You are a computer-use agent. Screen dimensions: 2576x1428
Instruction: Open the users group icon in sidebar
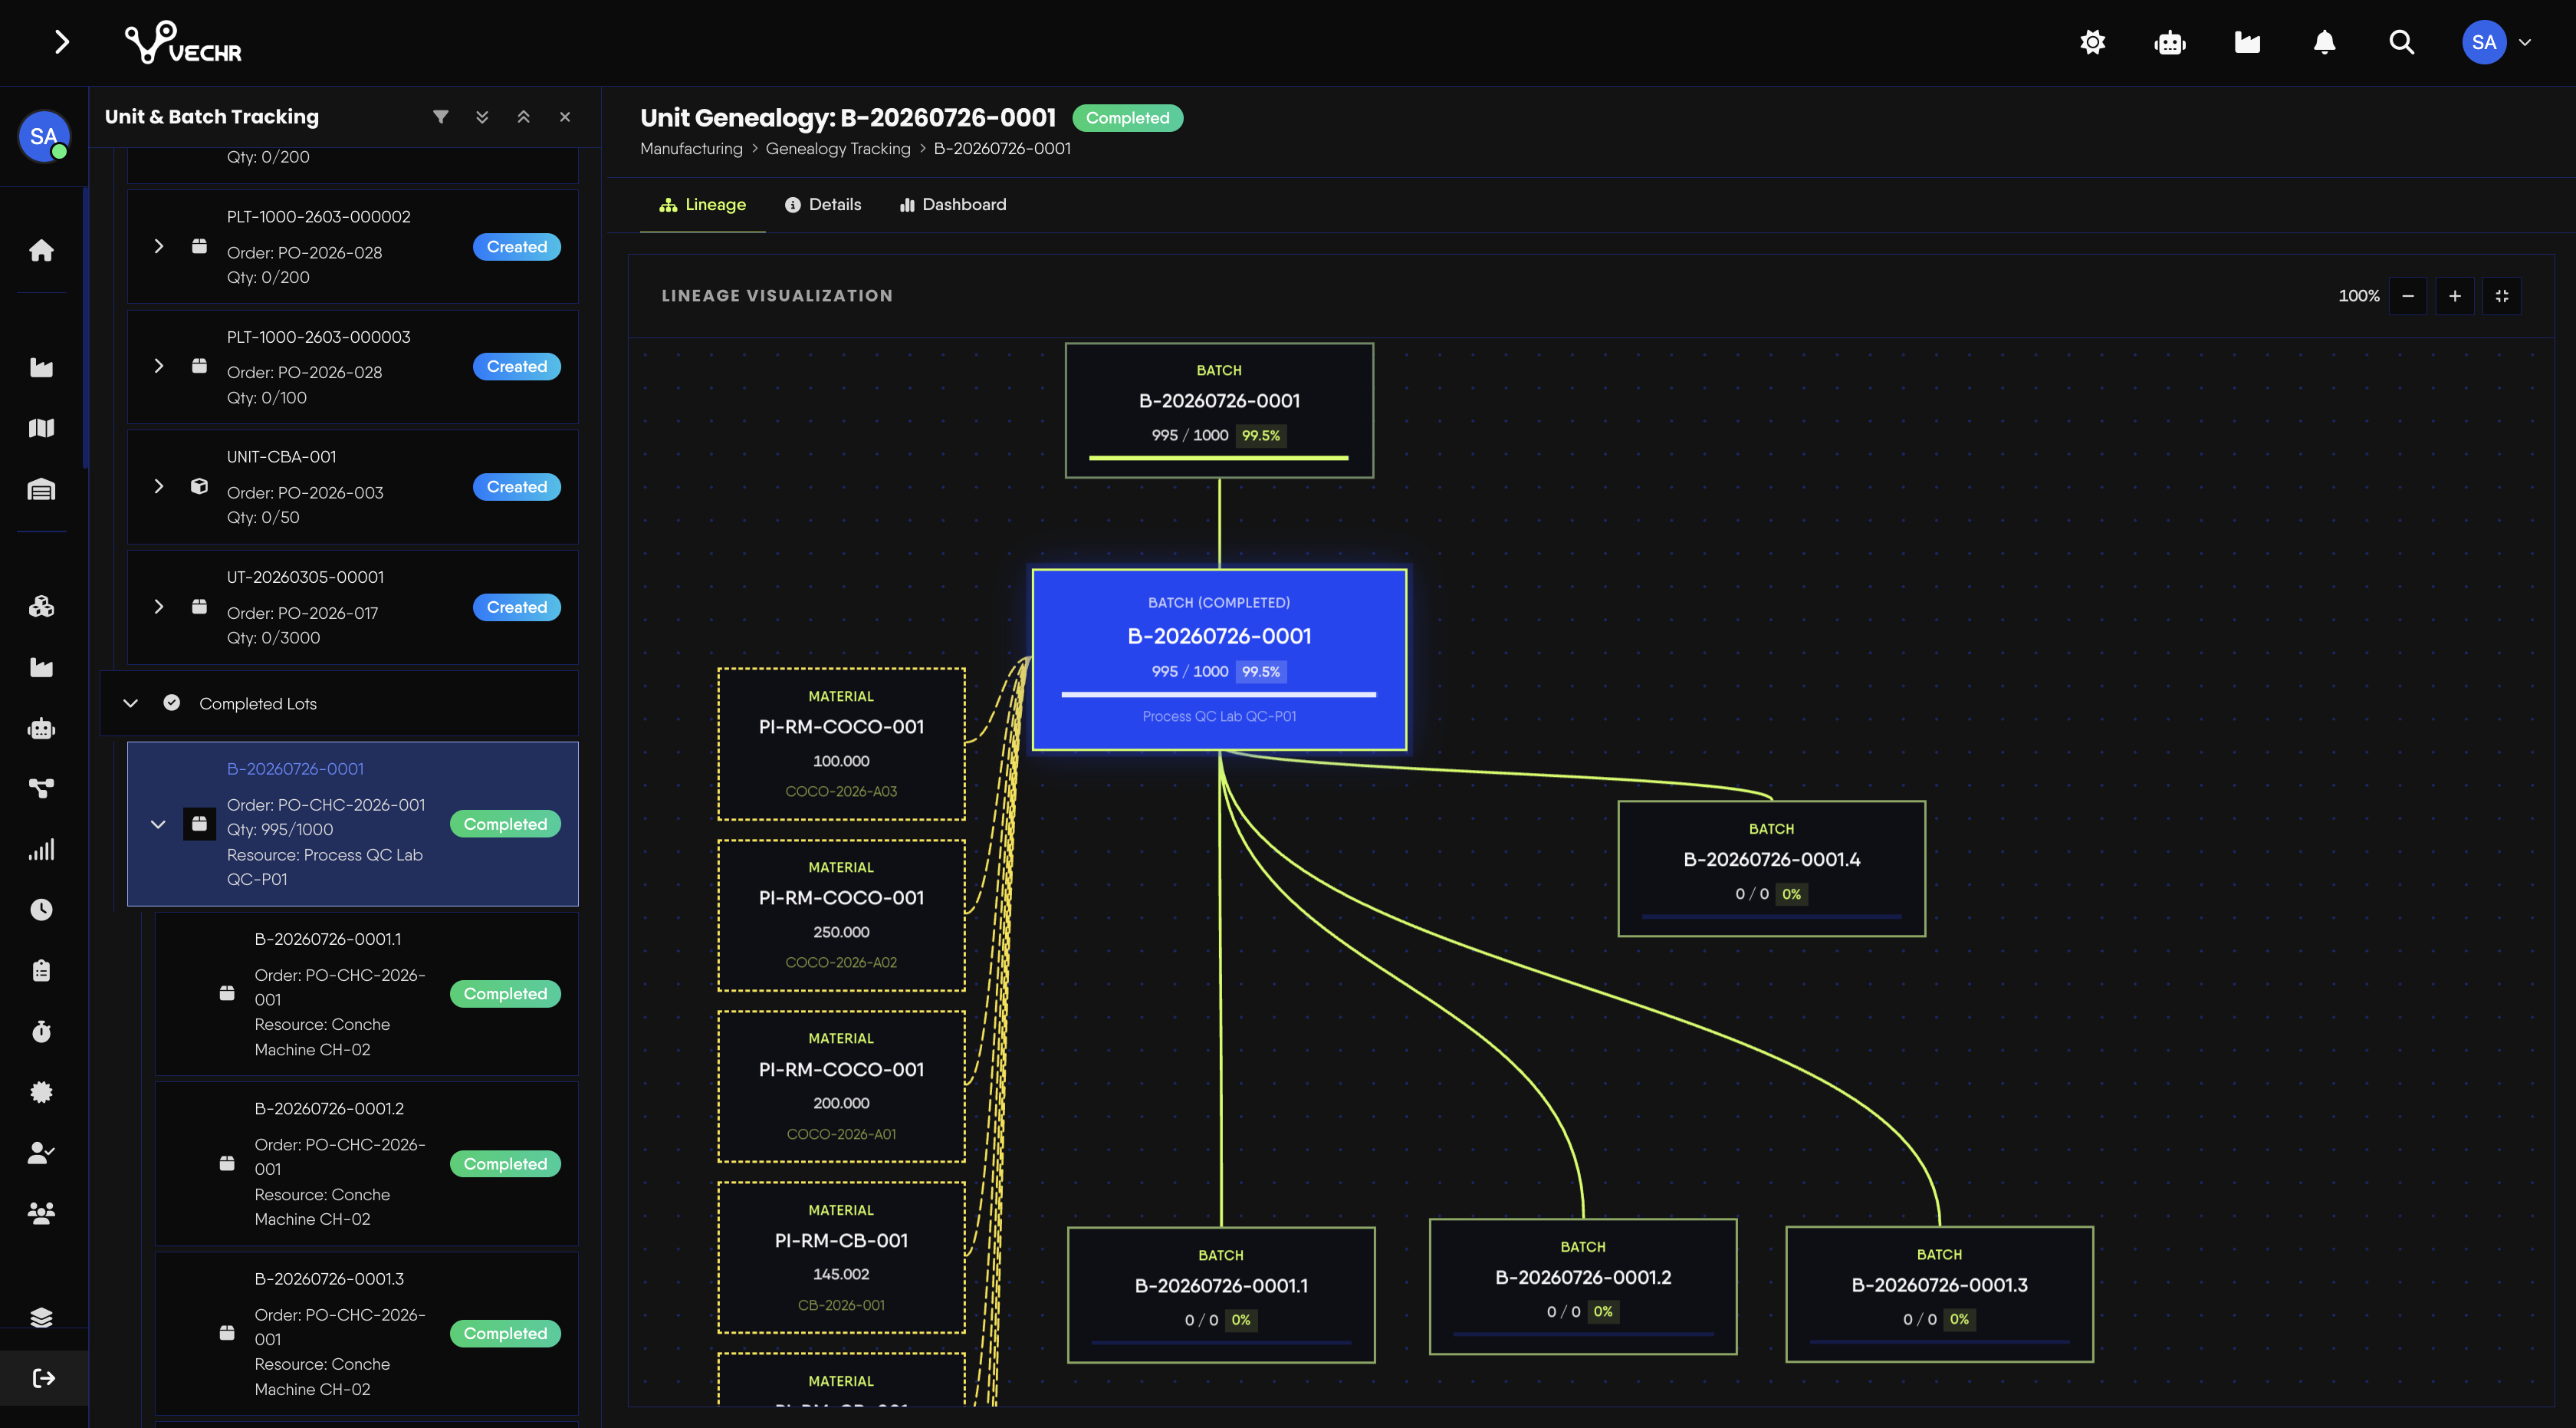(x=41, y=1213)
